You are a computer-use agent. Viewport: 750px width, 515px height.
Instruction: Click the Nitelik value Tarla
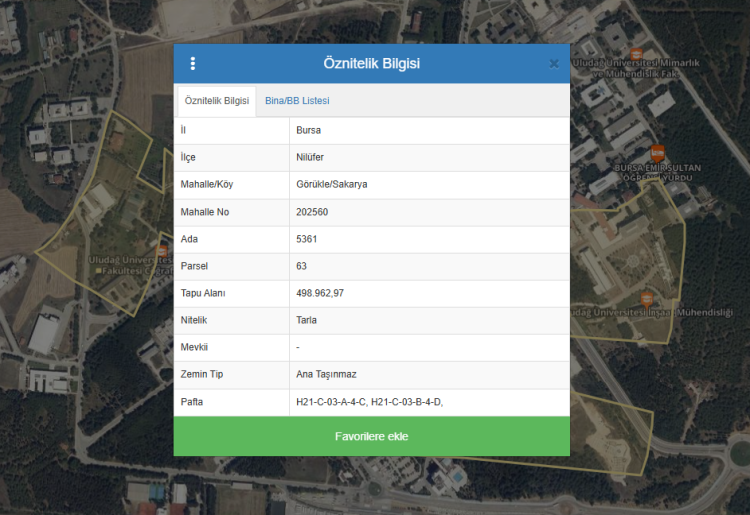point(307,320)
